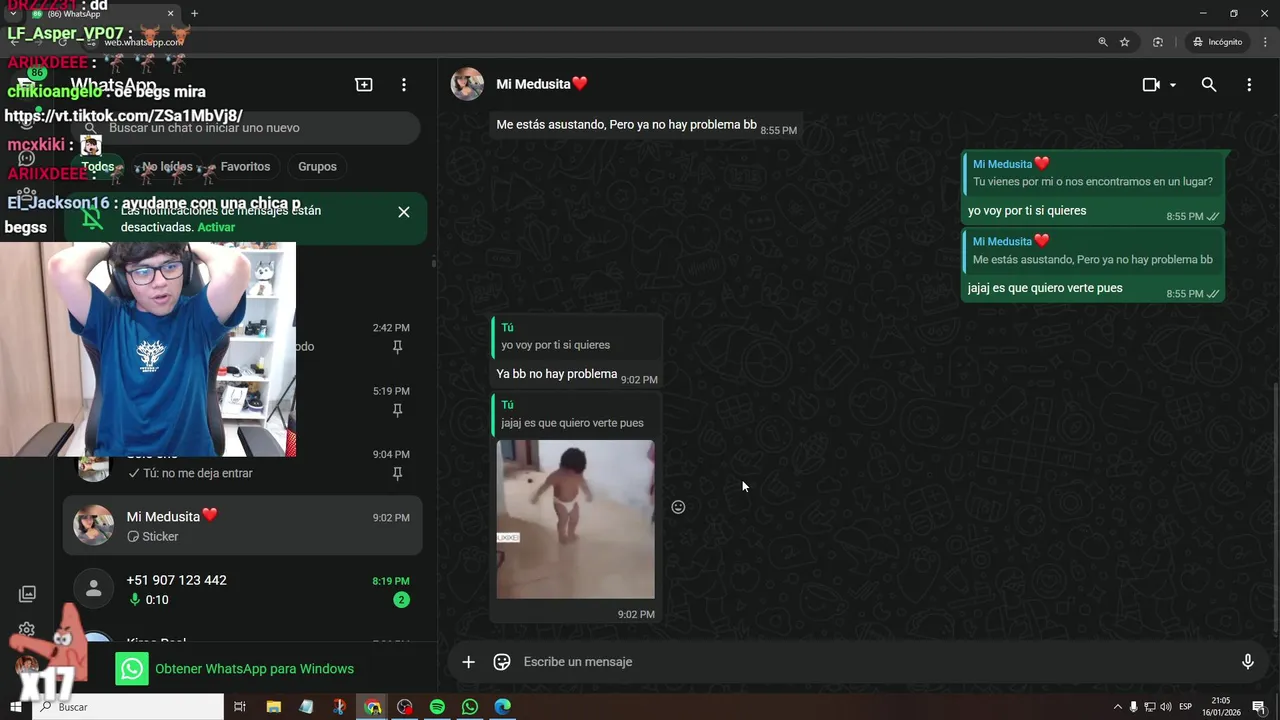This screenshot has width=1280, height=720.
Task: Open a new browser tab
Action: coord(194,14)
